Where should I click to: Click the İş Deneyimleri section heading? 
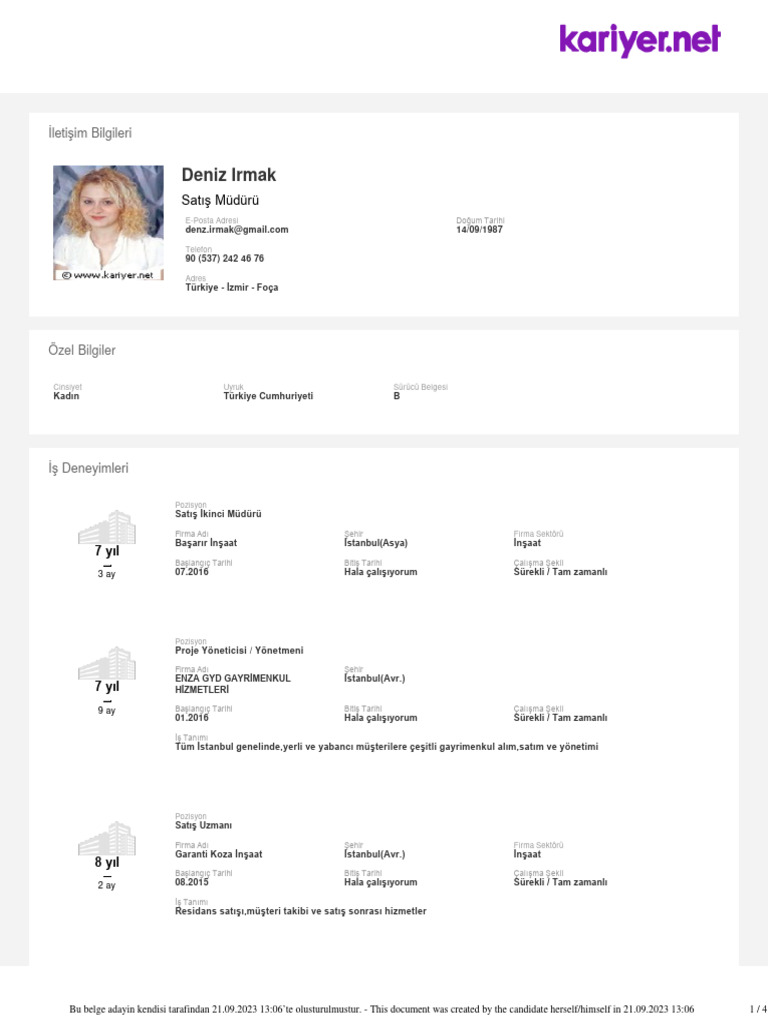pos(88,467)
